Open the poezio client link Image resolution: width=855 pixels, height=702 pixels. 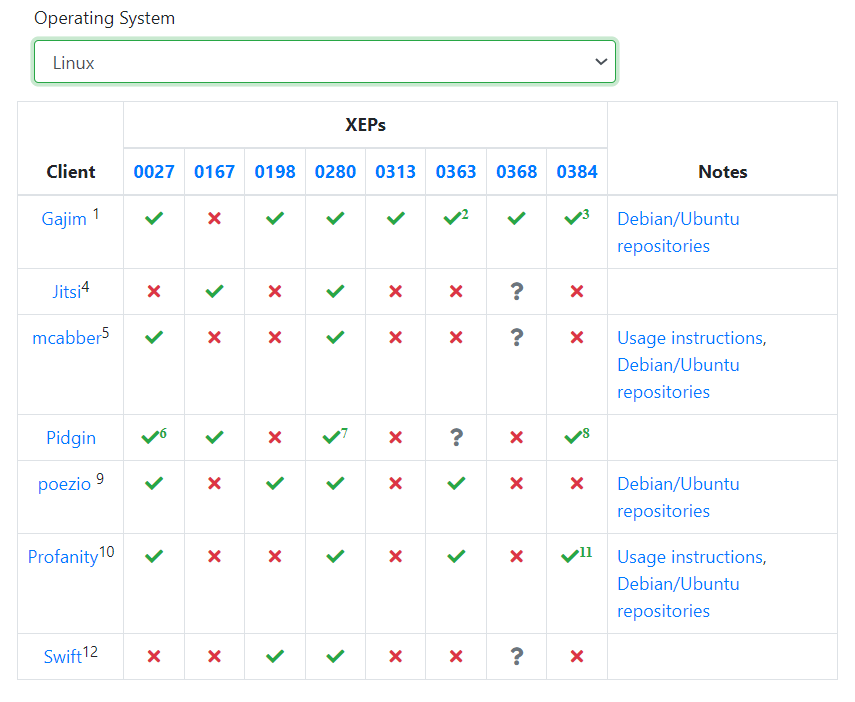coord(64,484)
